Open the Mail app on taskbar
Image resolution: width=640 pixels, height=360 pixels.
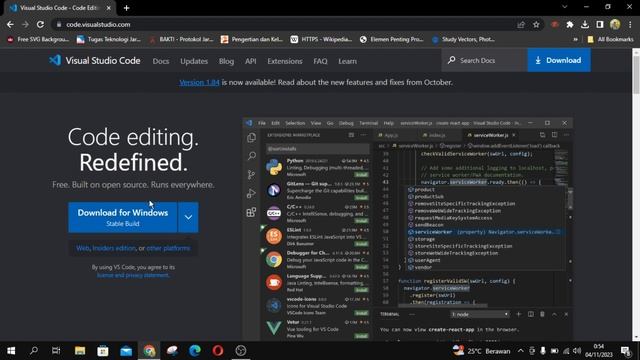click(126, 351)
